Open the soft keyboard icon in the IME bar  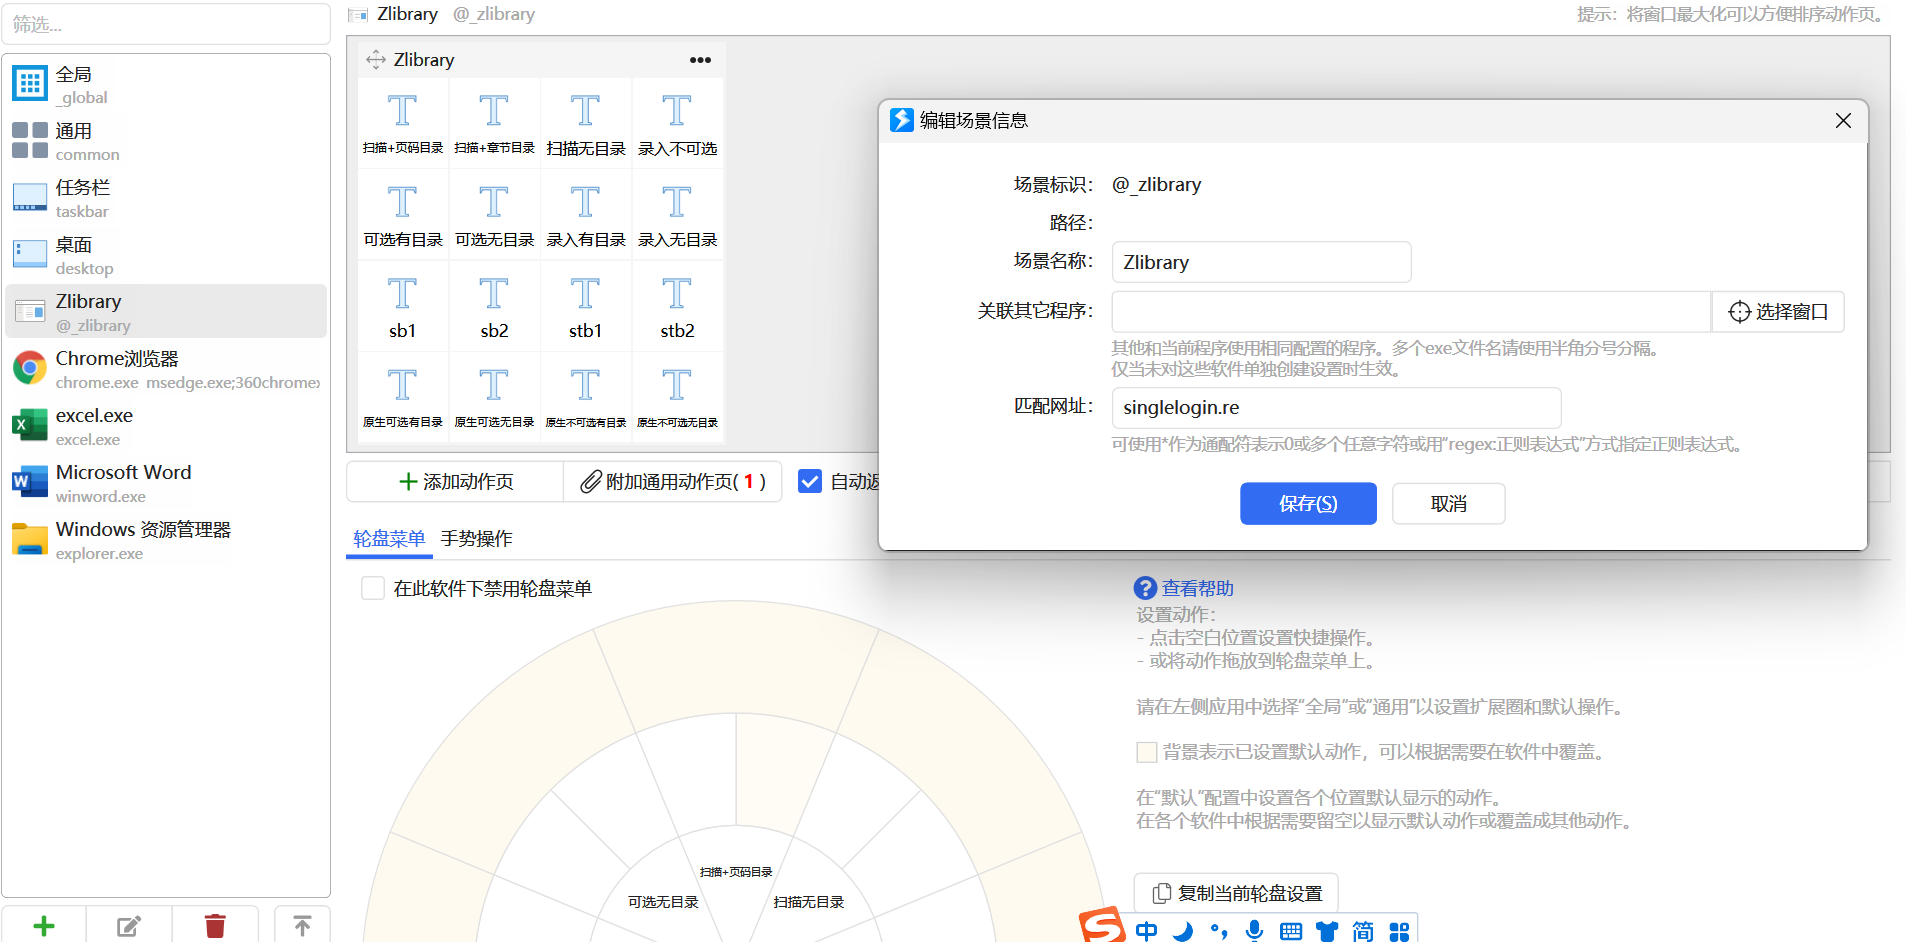1291,931
